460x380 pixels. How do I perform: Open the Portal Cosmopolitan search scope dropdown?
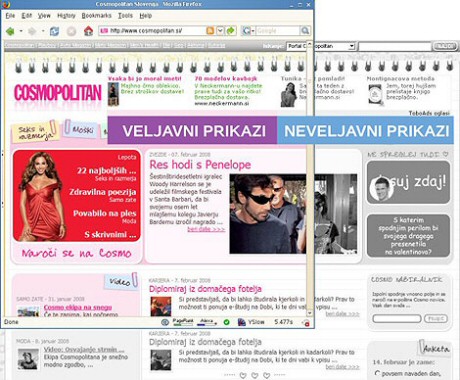coord(352,46)
